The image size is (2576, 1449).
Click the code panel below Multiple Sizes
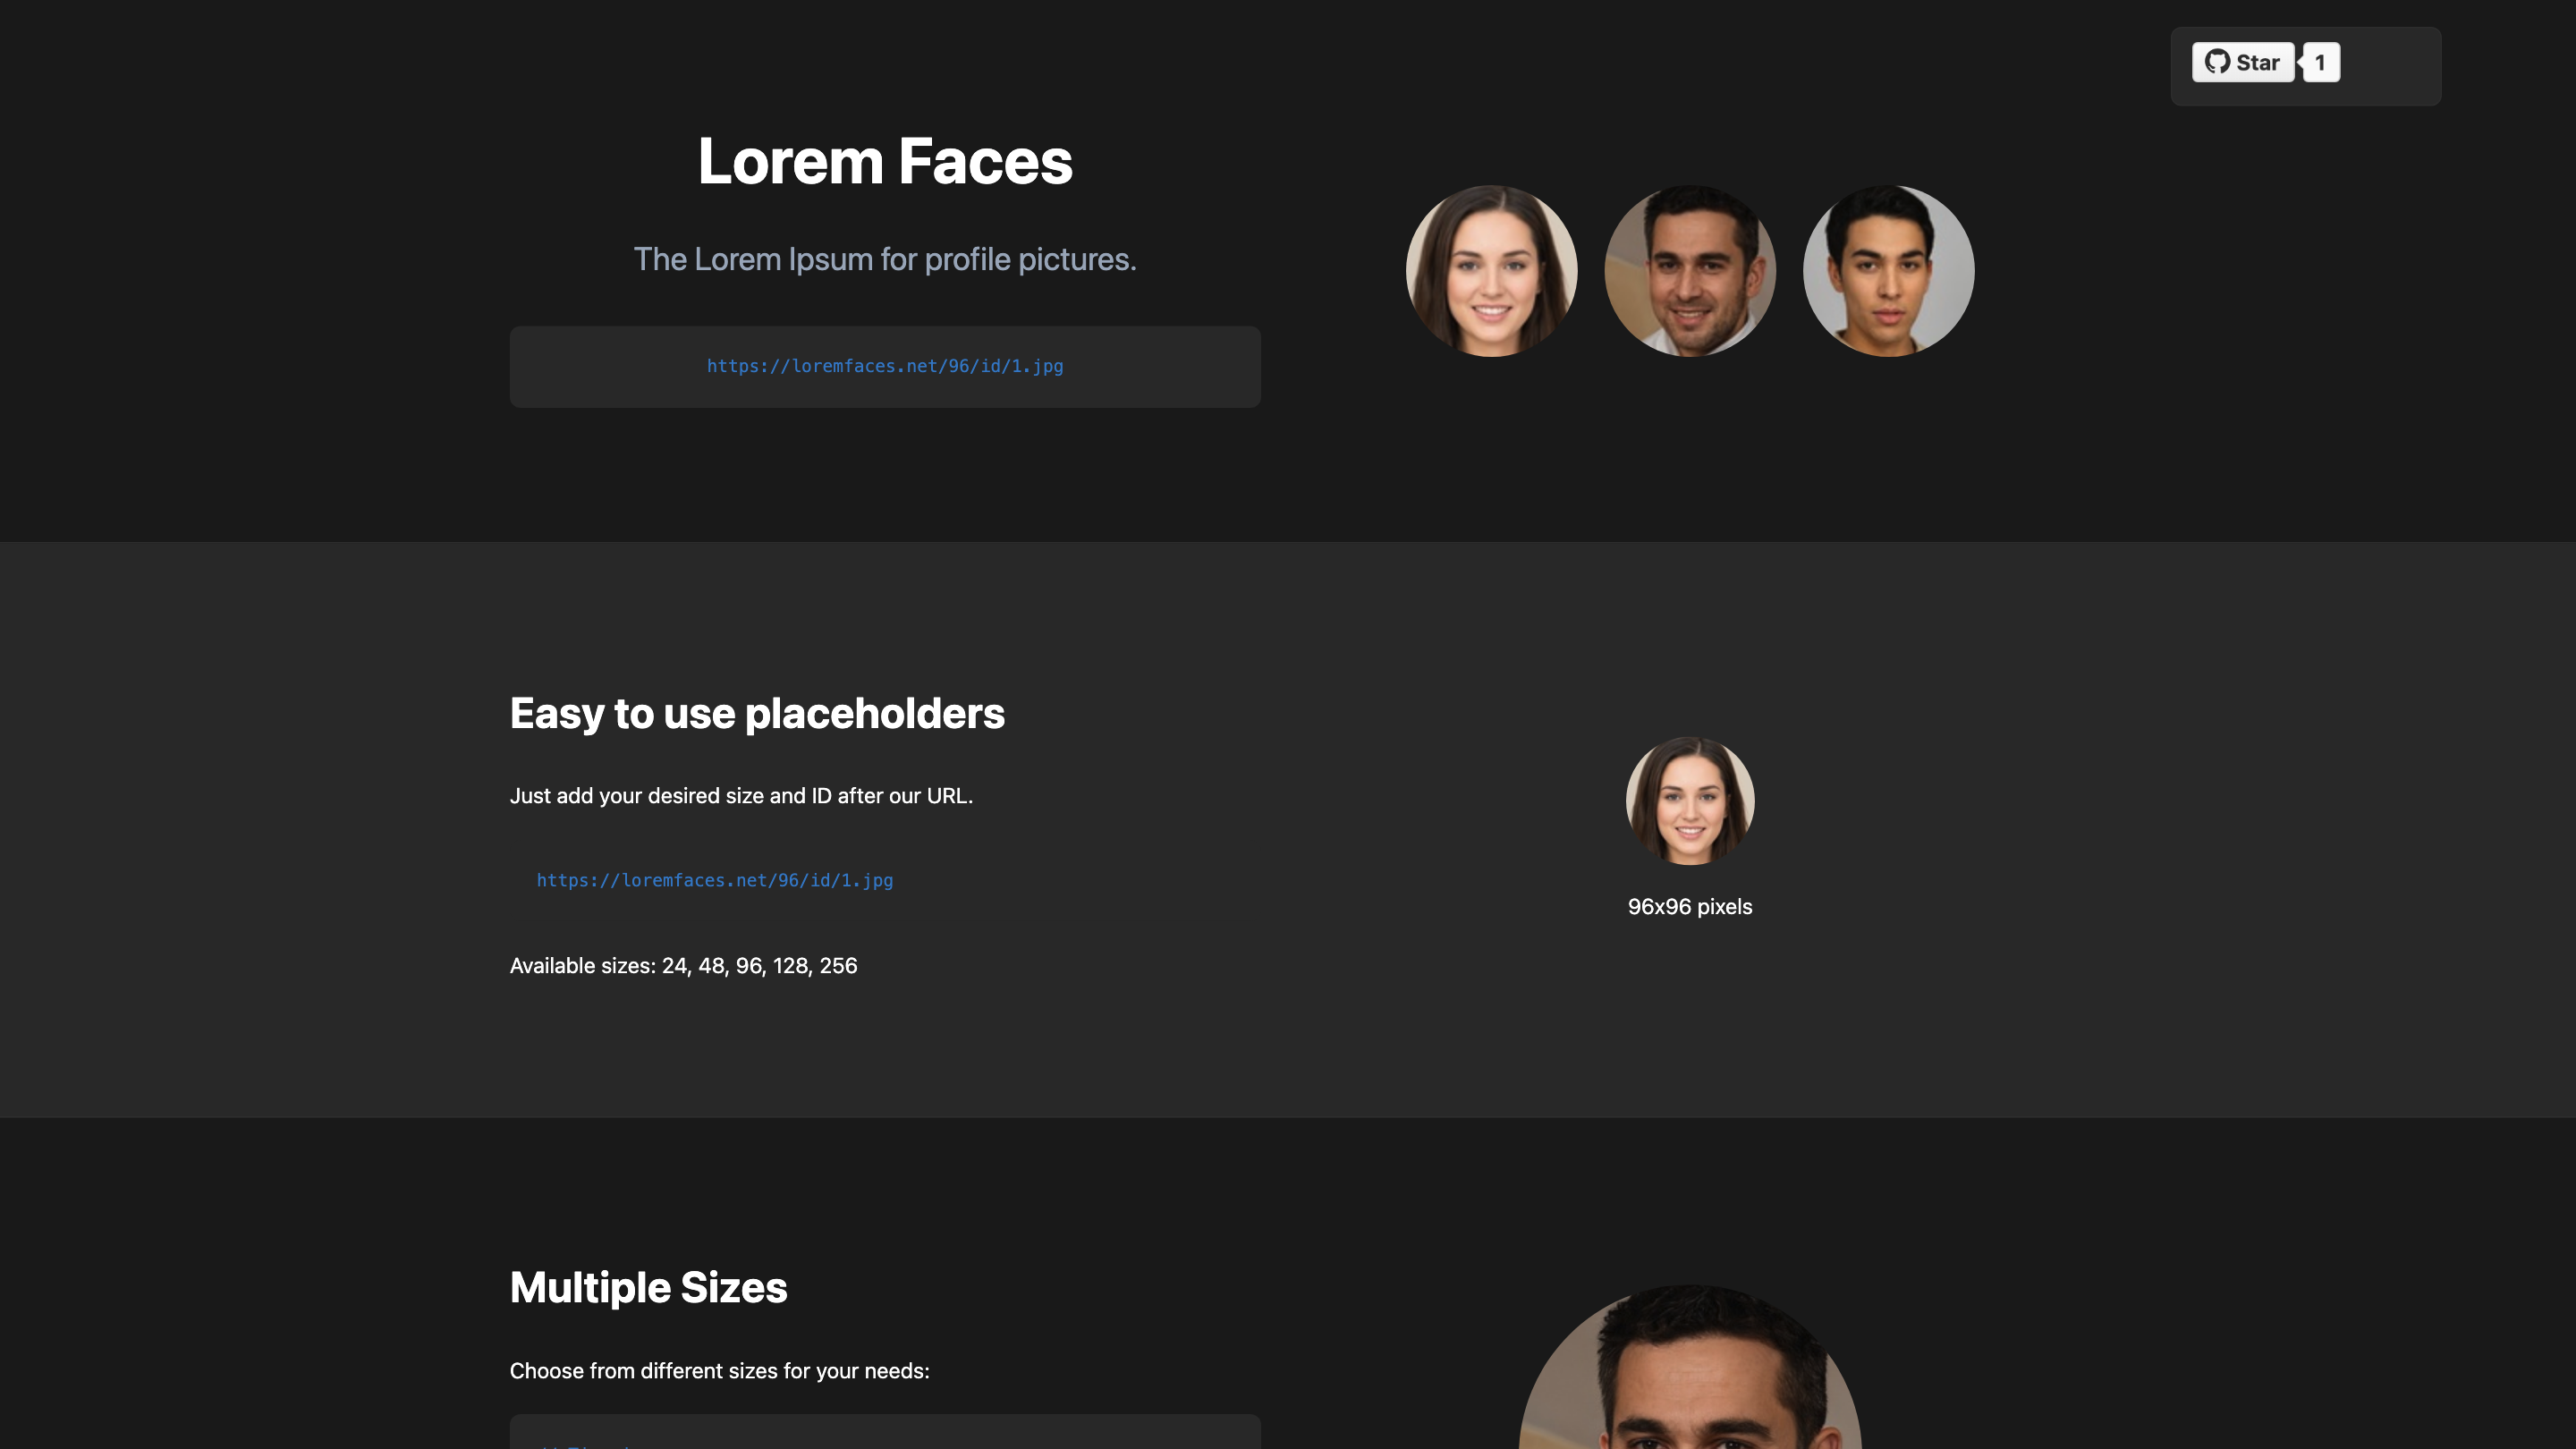click(884, 1435)
